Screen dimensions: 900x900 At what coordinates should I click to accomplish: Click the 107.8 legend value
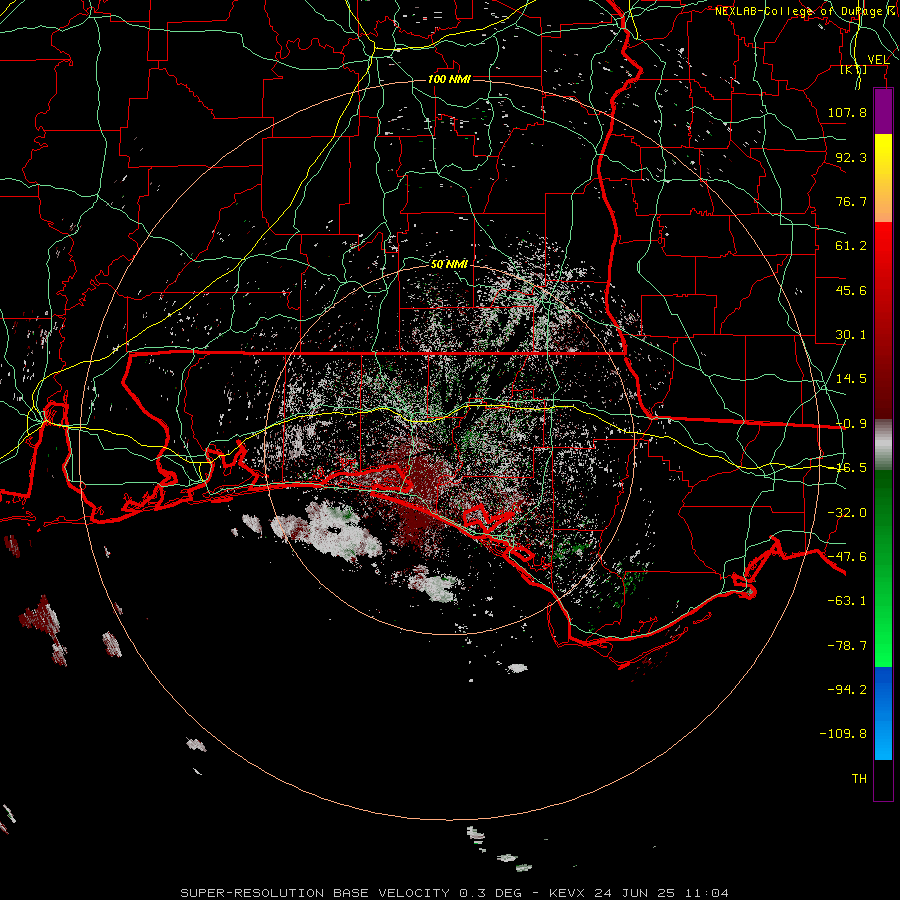[x=847, y=112]
